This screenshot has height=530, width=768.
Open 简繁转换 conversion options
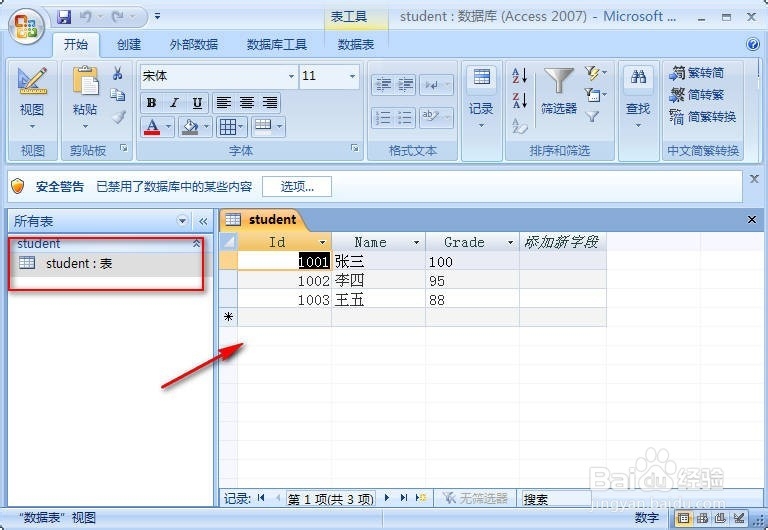pyautogui.click(x=703, y=117)
